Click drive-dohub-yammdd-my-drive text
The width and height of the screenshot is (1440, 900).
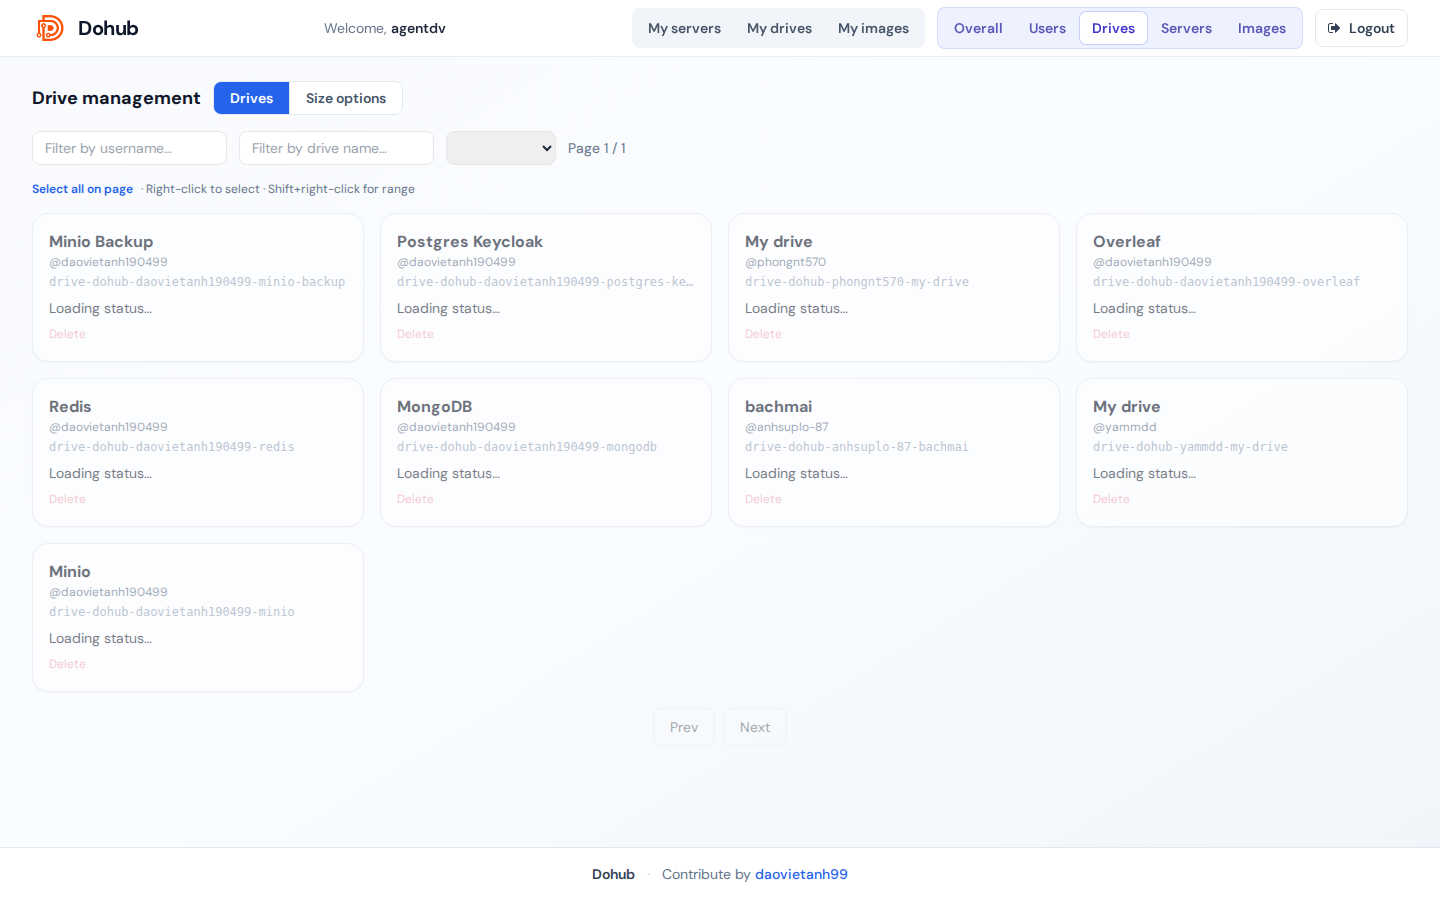pyautogui.click(x=1190, y=447)
